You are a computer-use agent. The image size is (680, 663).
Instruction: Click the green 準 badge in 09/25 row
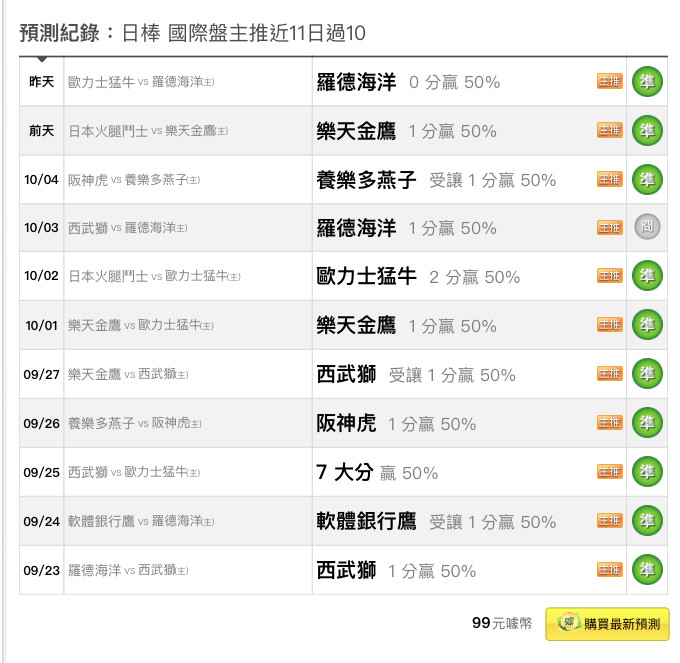[647, 471]
